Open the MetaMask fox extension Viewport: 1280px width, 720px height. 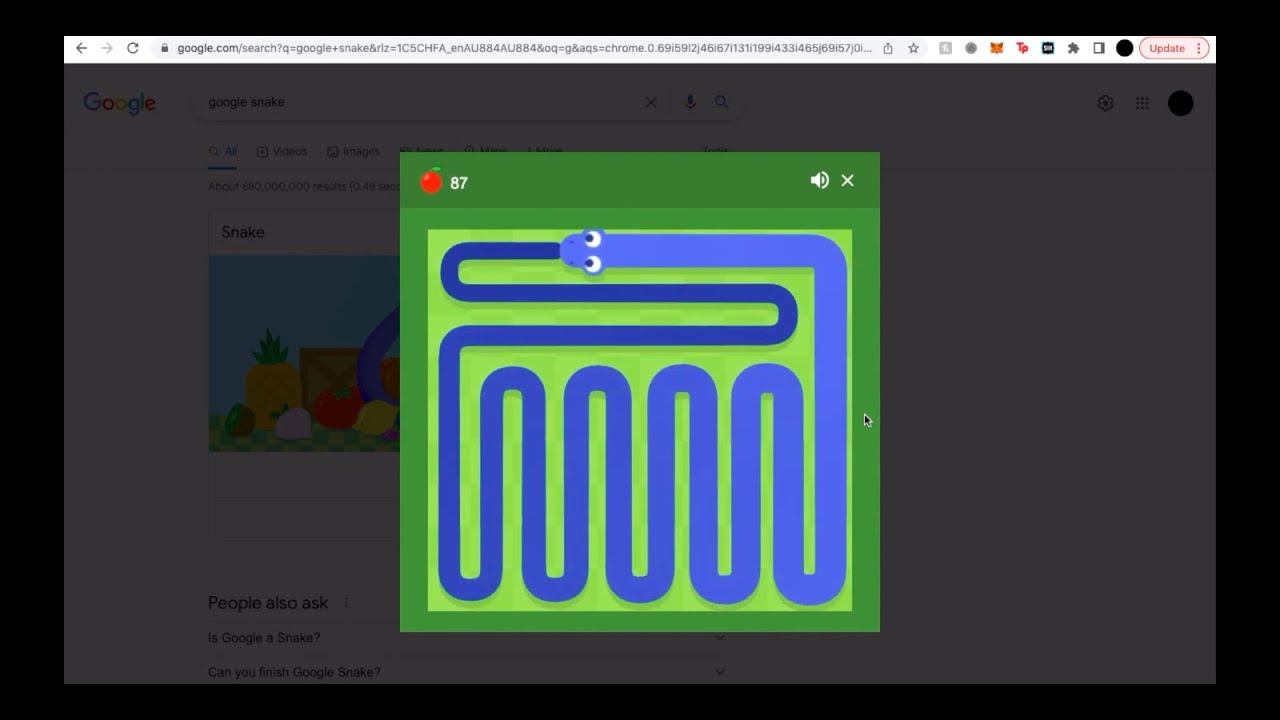point(996,48)
